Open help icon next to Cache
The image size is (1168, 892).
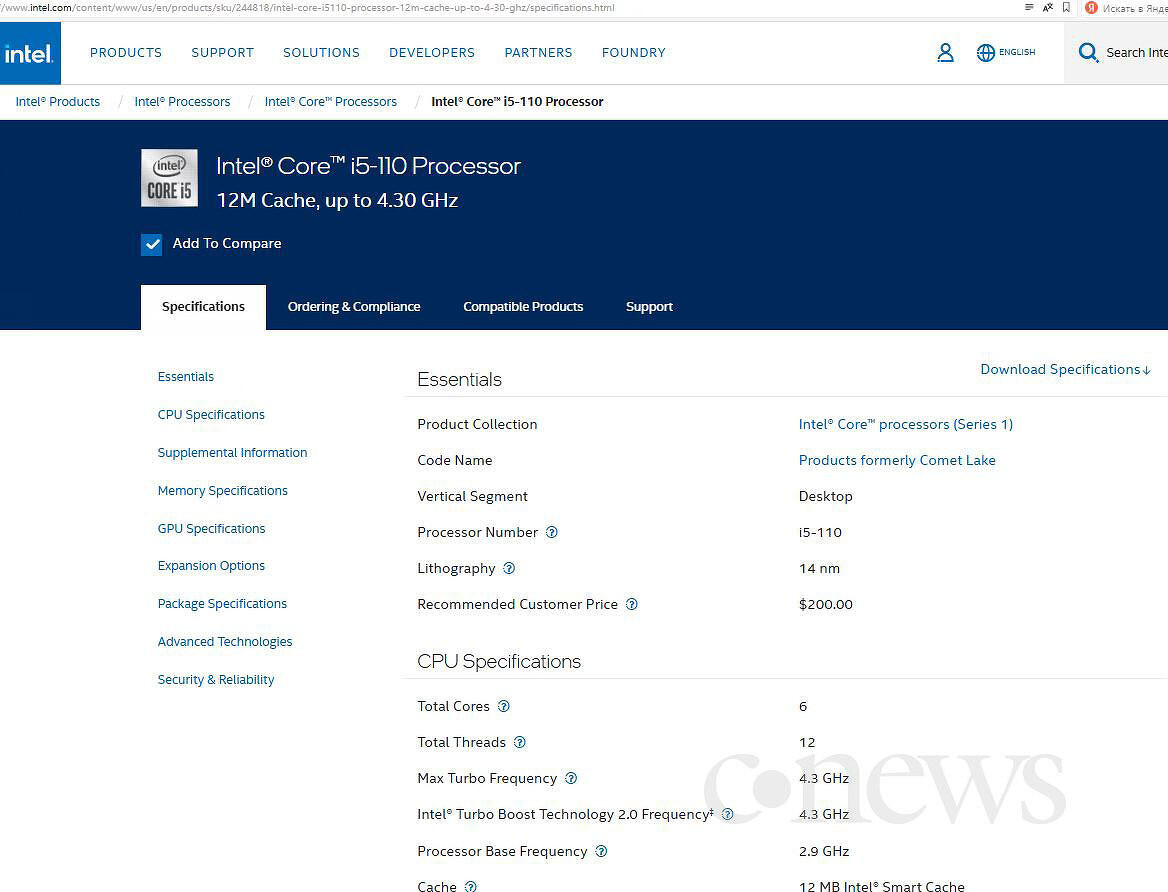coord(471,886)
